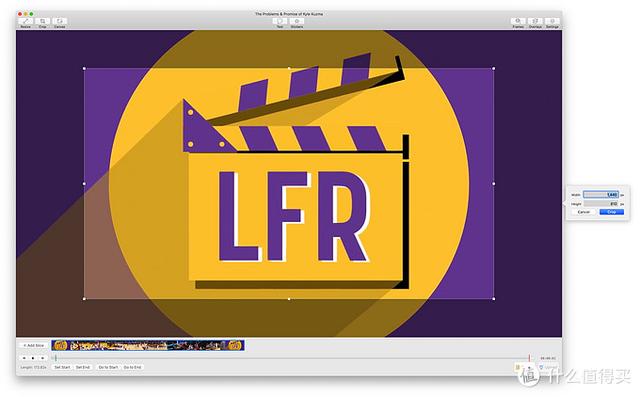
Task: Click the Set End button
Action: point(83,367)
